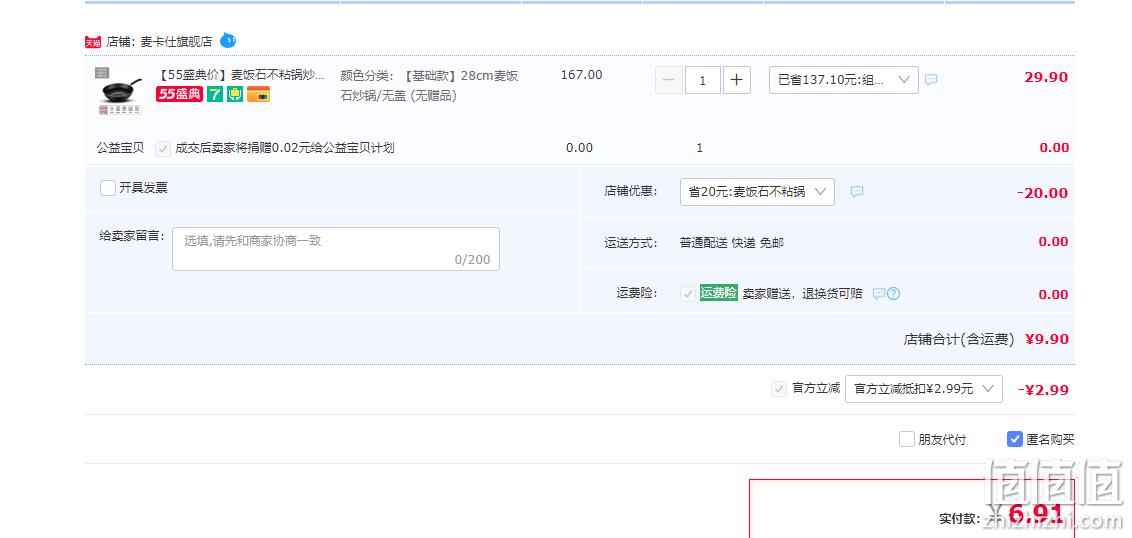Click the 成交后卖家将捐赠0.02元 donation text
The height and width of the screenshot is (538, 1132).
(x=284, y=148)
